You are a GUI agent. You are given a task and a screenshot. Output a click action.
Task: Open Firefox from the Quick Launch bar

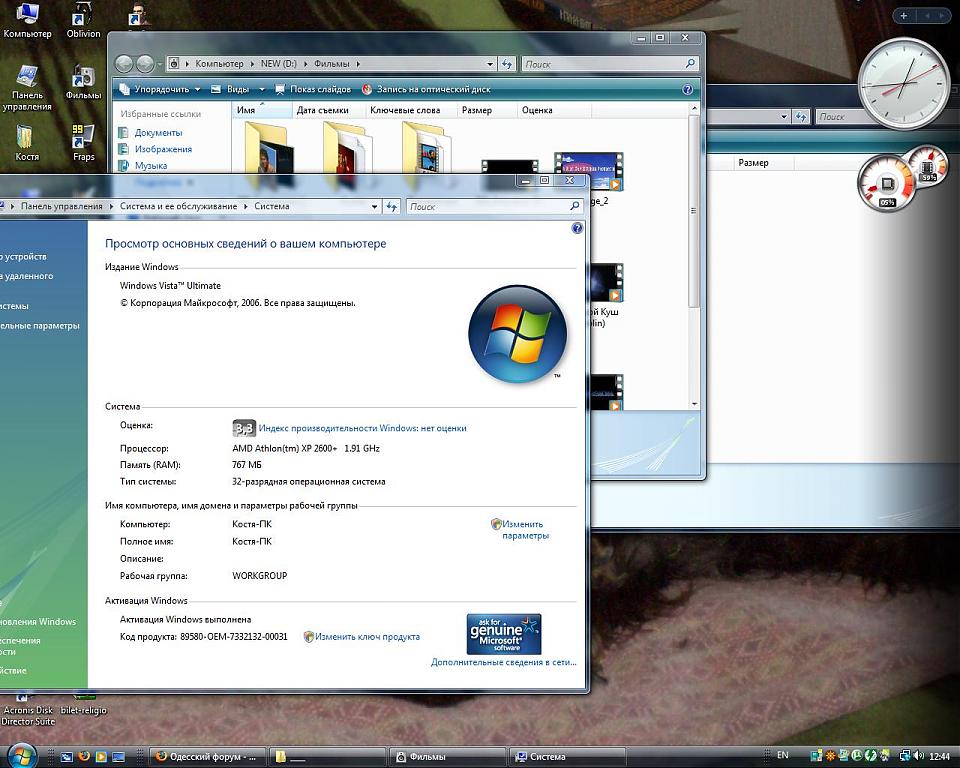pyautogui.click(x=84, y=756)
